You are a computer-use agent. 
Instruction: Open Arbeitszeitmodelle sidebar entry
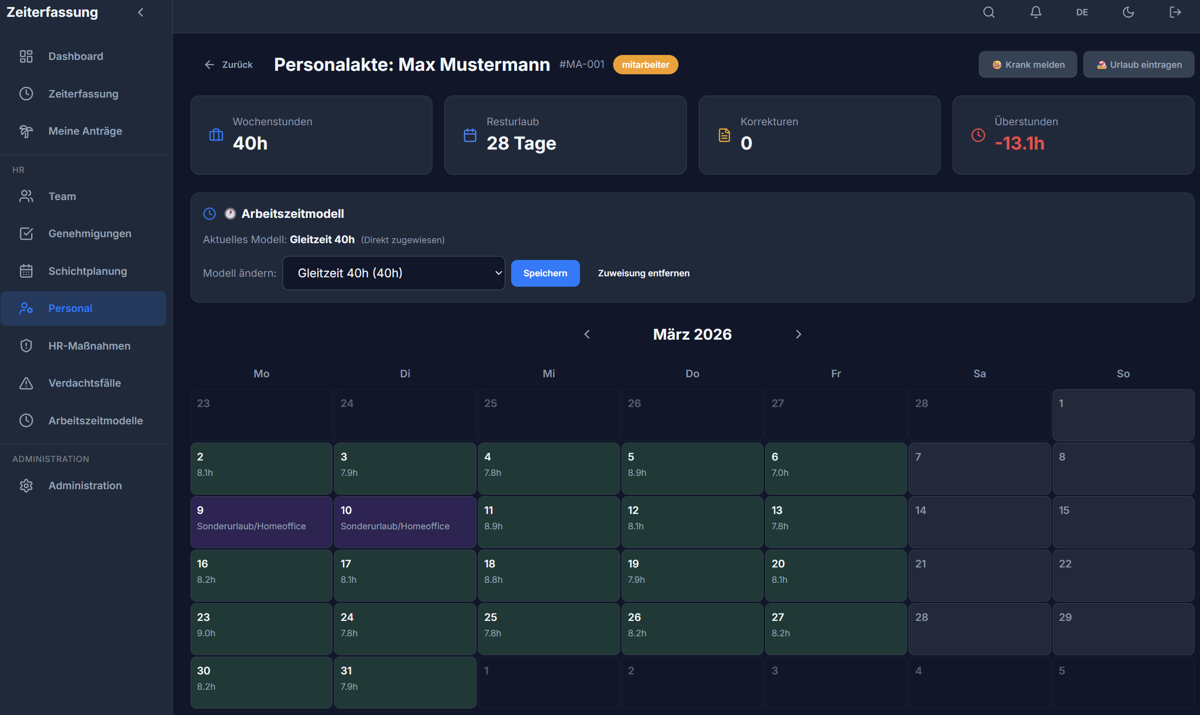(84, 421)
